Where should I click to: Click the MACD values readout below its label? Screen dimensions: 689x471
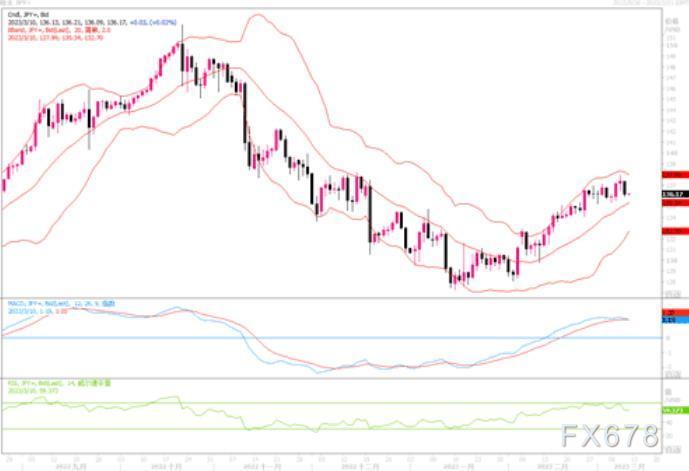pos(38,311)
